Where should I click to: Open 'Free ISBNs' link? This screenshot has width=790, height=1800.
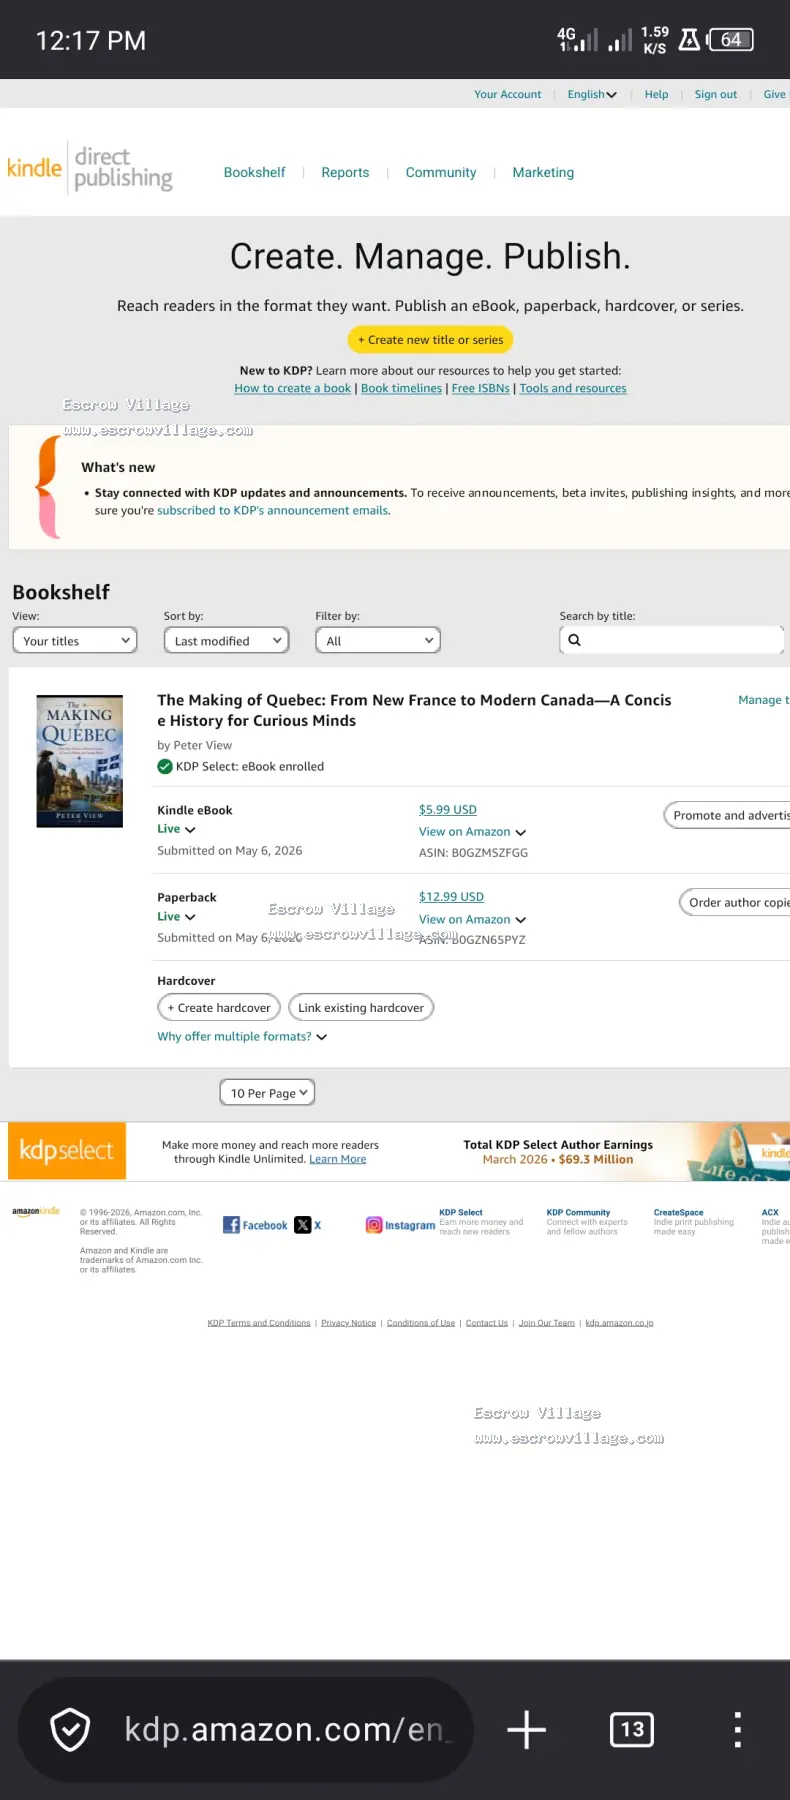point(480,388)
